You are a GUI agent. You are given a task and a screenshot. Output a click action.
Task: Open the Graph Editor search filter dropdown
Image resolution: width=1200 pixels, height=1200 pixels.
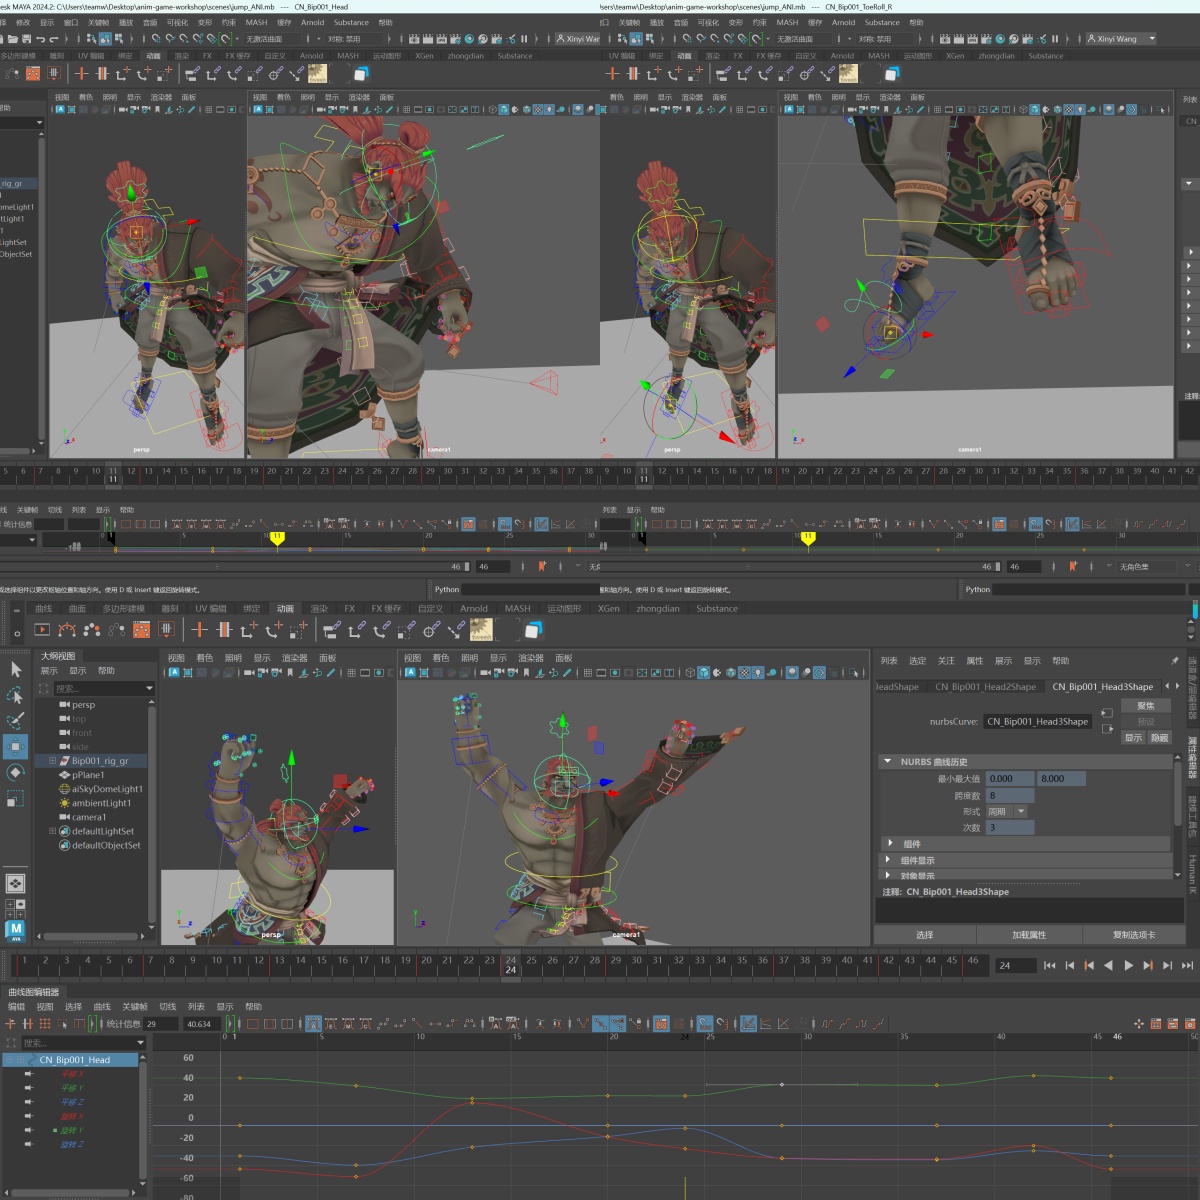point(140,1043)
